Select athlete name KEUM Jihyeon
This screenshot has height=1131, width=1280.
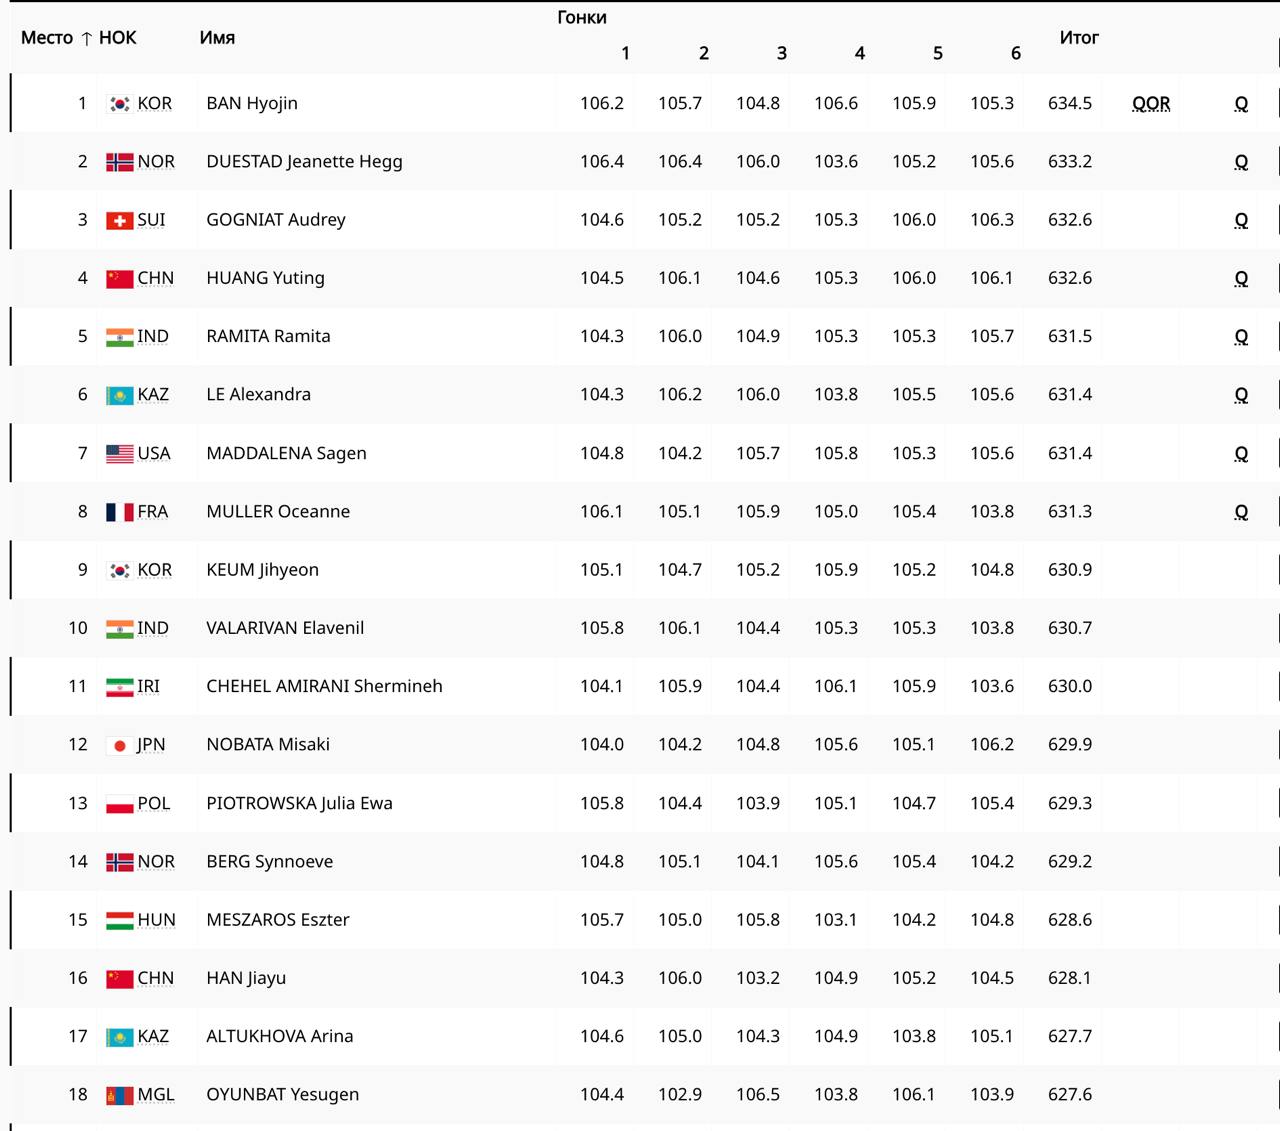pyautogui.click(x=262, y=570)
